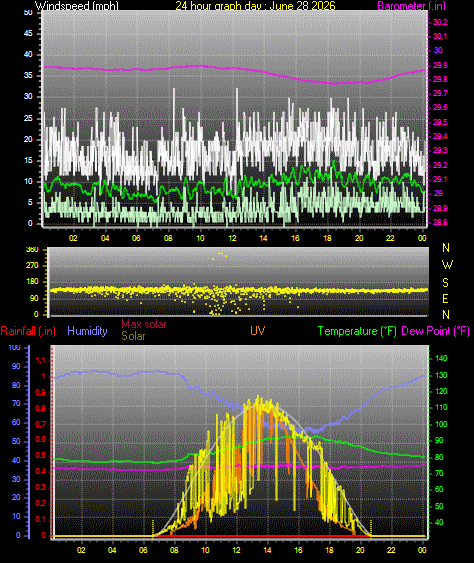The image size is (474, 563).
Task: Click the '25' windspeed axis value
Action: [x=28, y=118]
